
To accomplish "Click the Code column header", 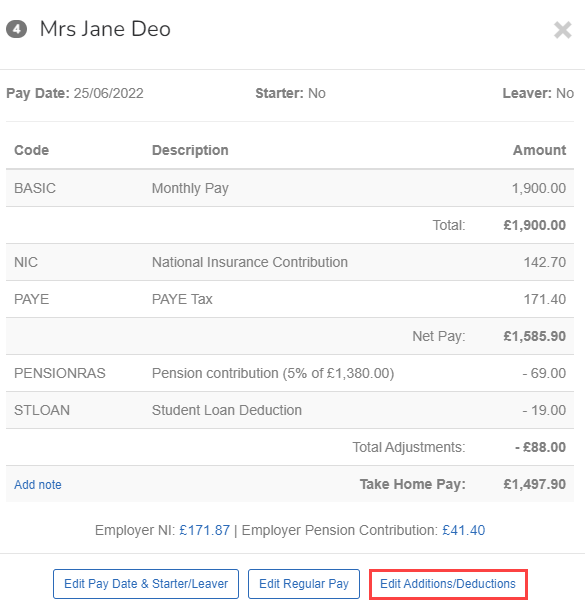I will [32, 150].
